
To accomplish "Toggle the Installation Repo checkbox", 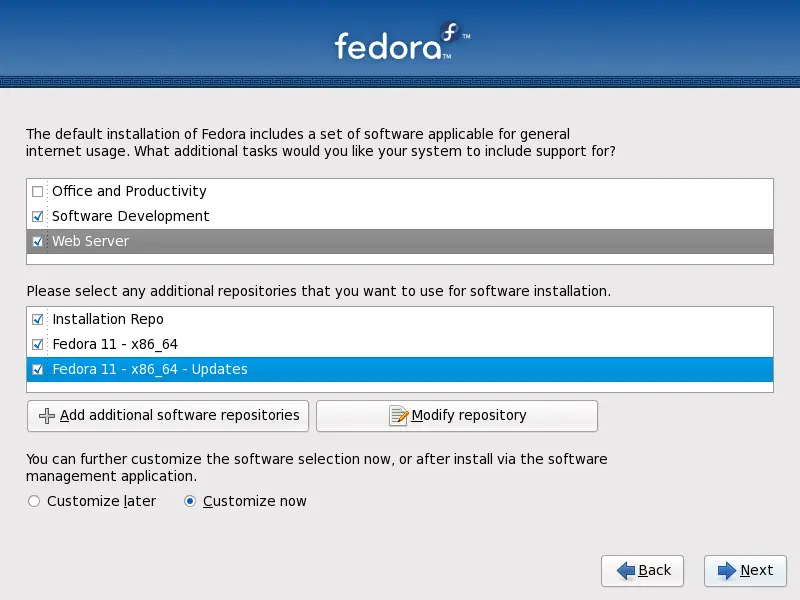I will (x=37, y=319).
